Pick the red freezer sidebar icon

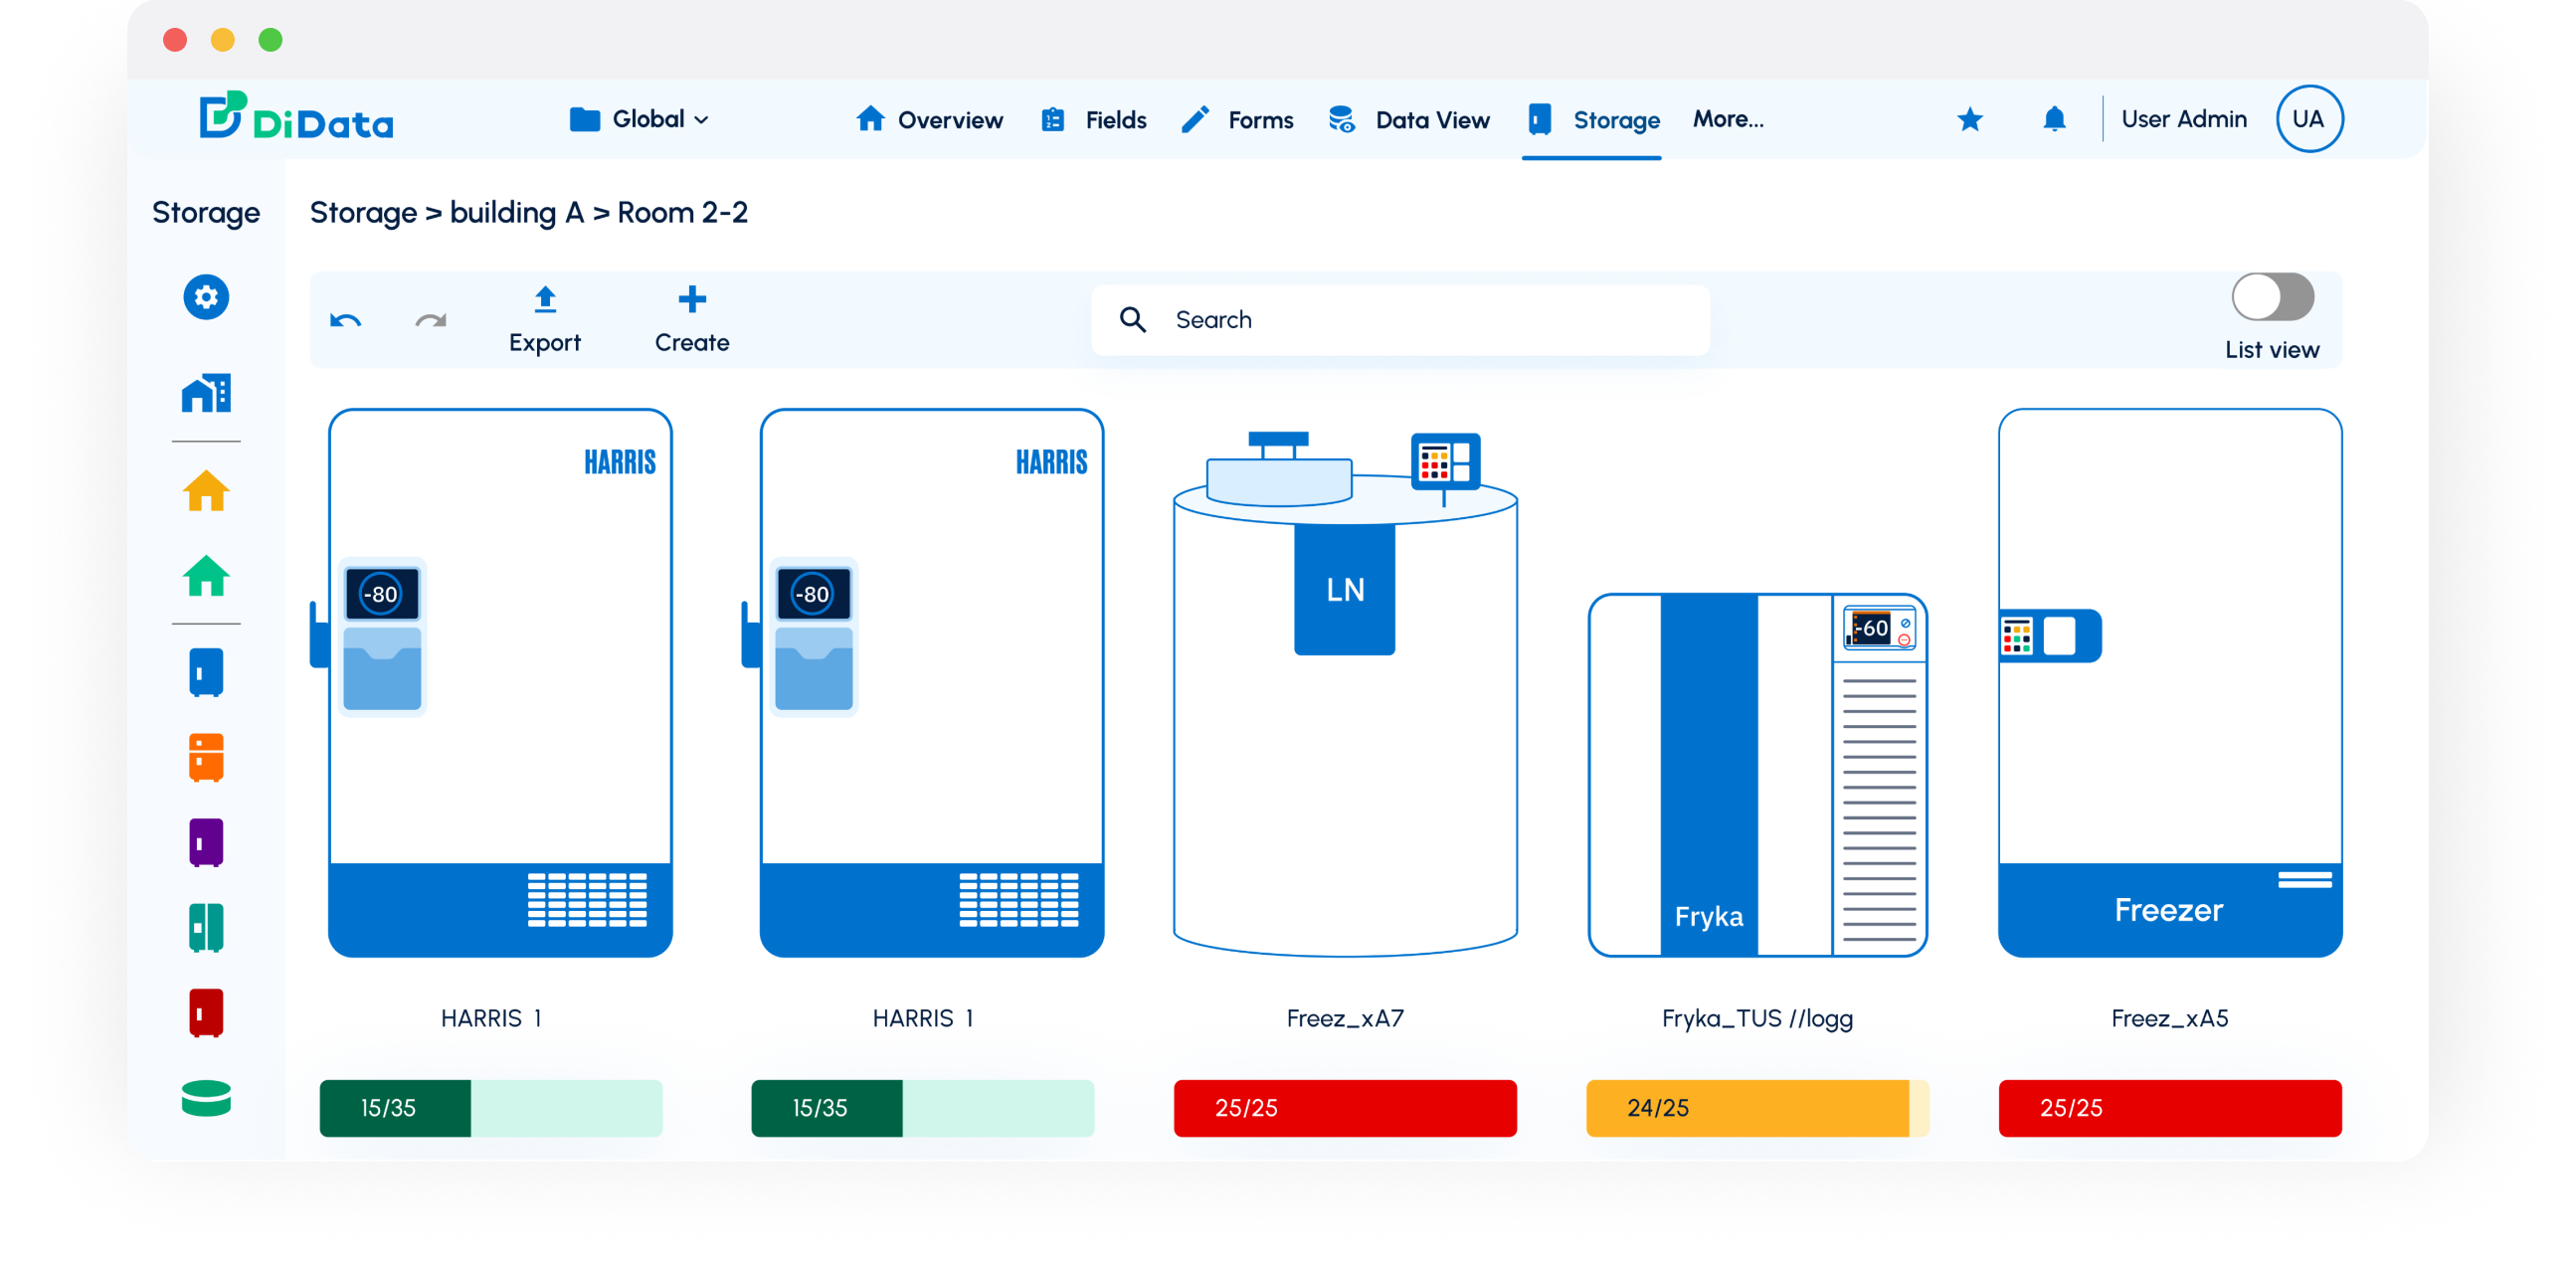[206, 1012]
